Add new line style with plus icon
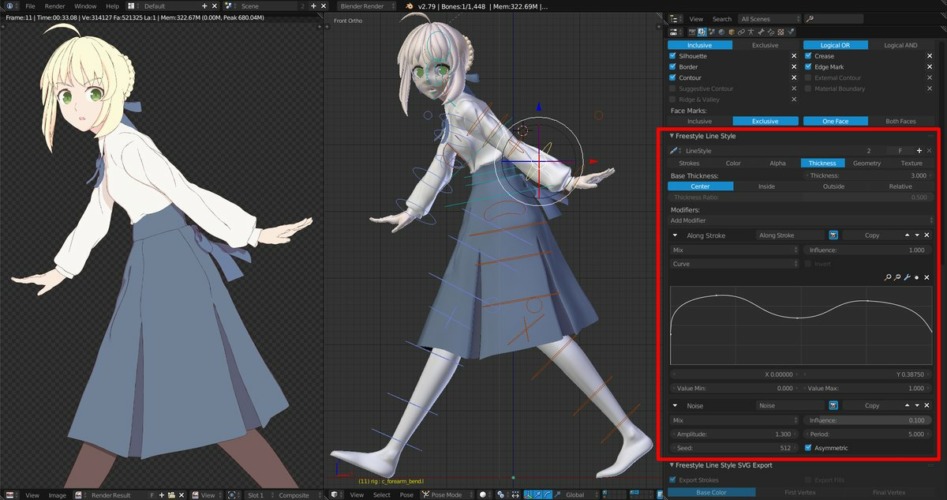The image size is (947, 500). tap(918, 150)
